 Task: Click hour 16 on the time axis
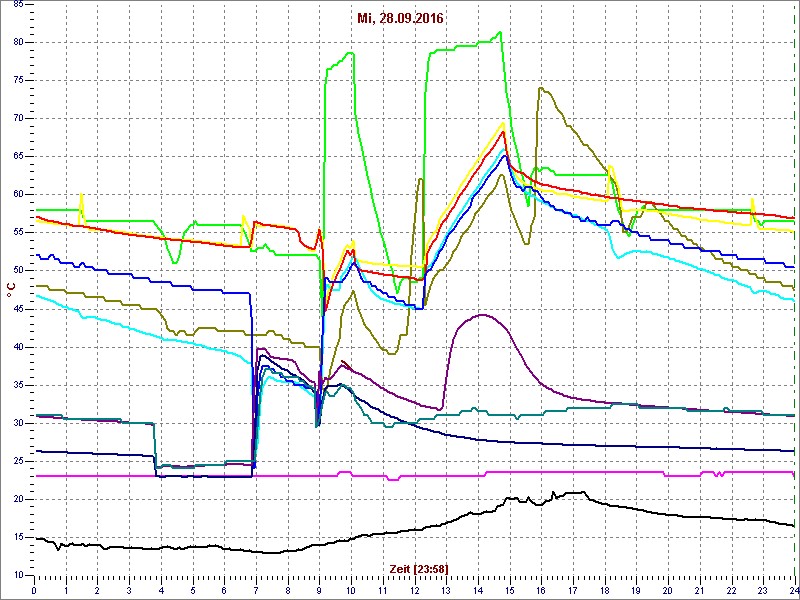[x=541, y=591]
